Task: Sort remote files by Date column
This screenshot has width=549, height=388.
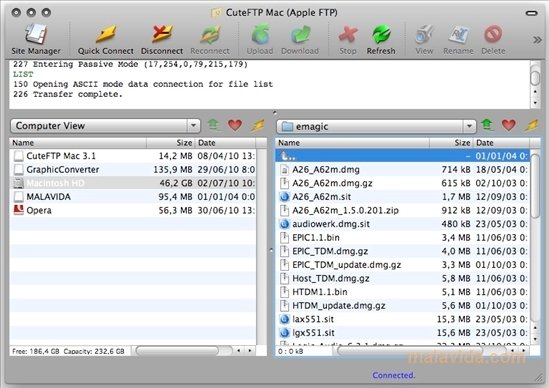Action: coord(501,143)
